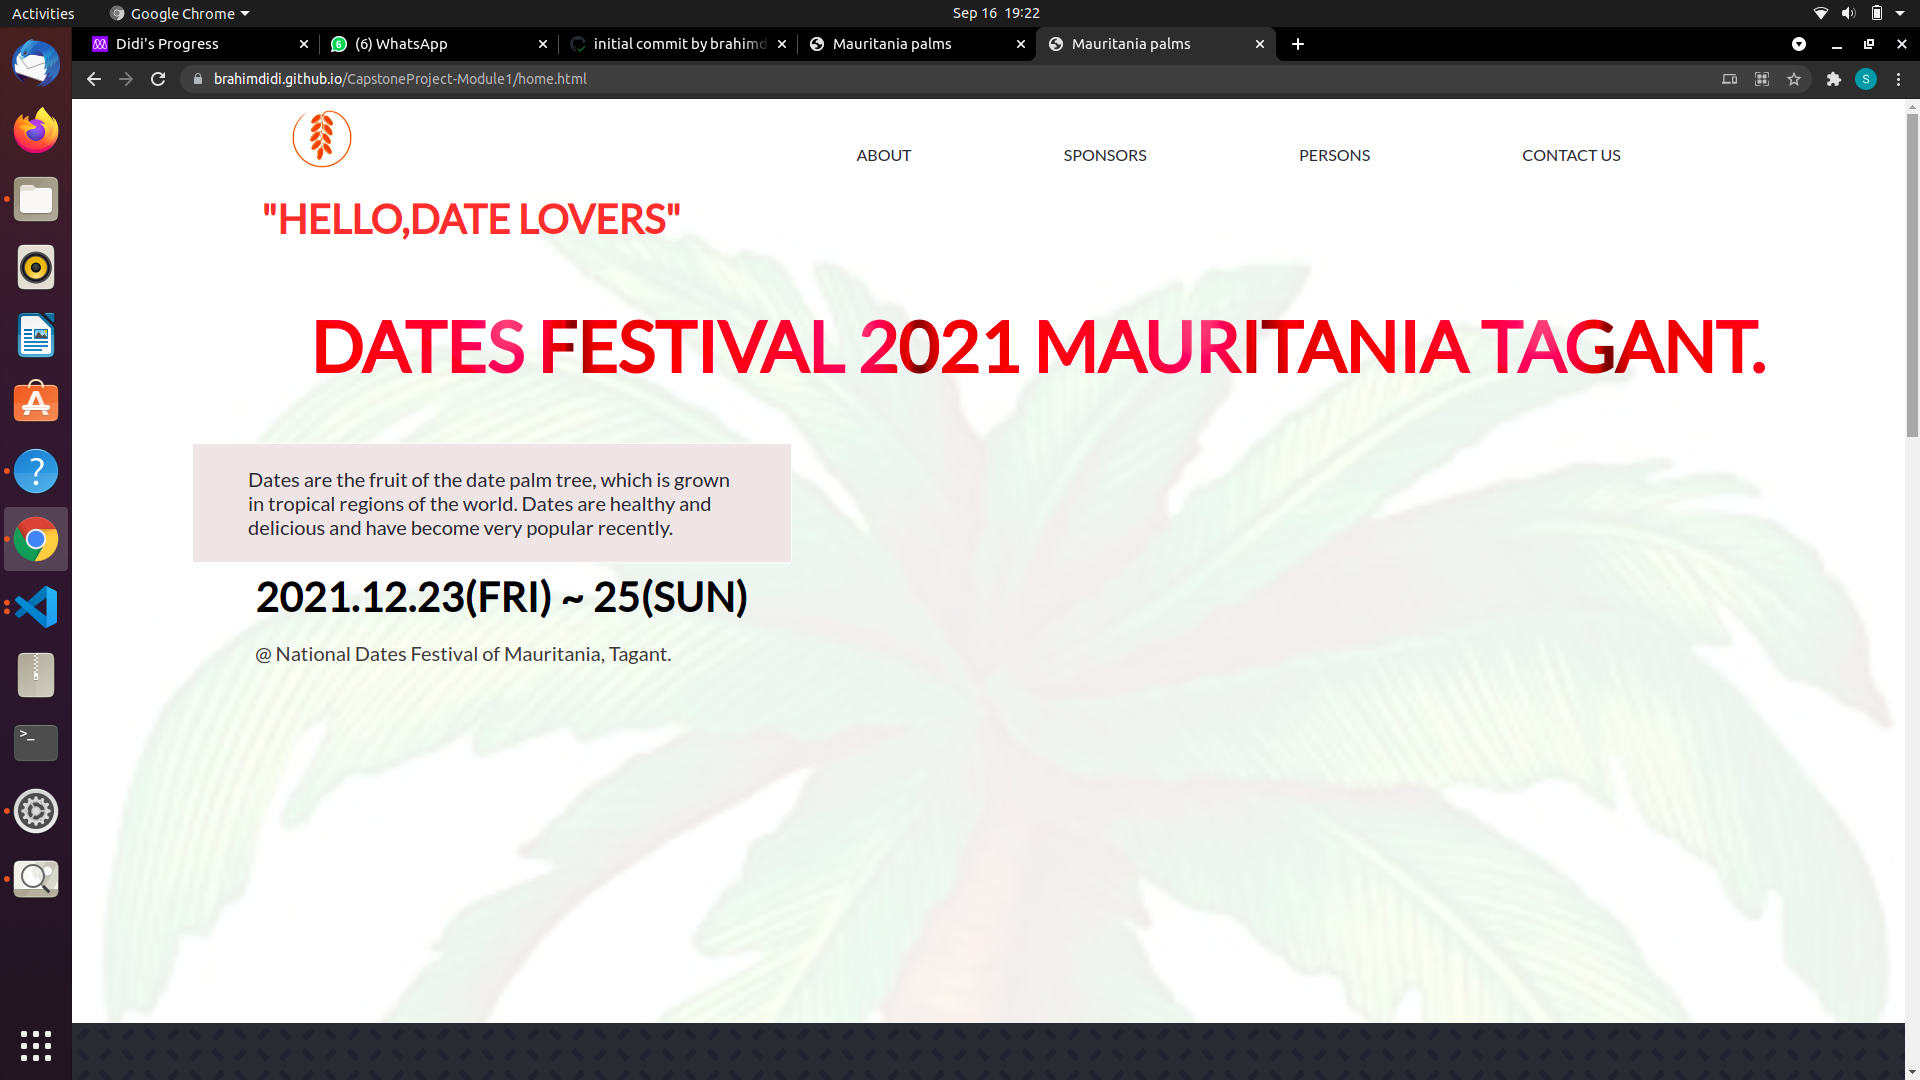Close the WhatsApp tab
1920x1080 pixels.
543,44
